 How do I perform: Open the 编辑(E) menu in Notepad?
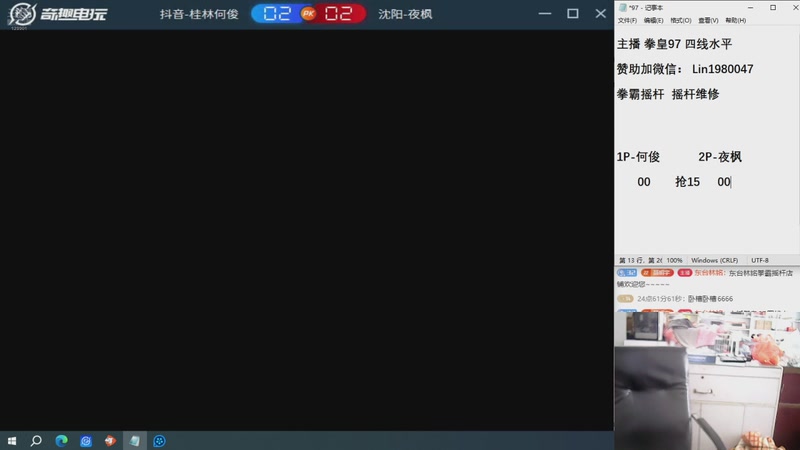(x=653, y=20)
